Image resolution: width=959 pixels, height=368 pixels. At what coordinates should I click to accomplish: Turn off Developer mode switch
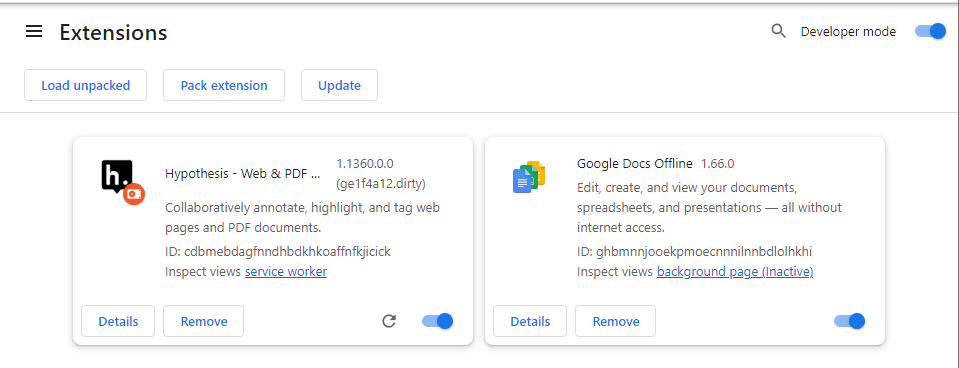click(930, 31)
